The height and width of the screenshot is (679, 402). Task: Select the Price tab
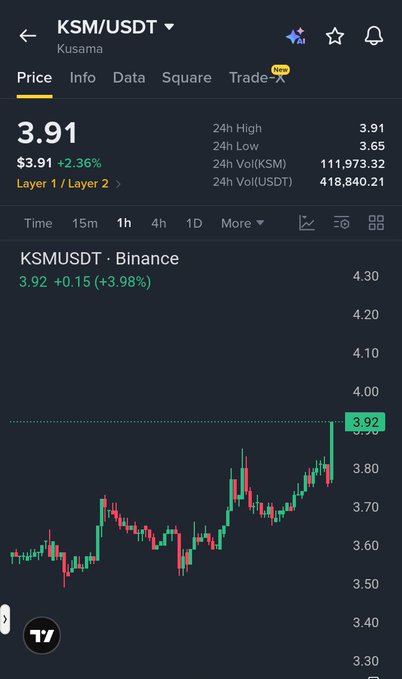click(34, 78)
